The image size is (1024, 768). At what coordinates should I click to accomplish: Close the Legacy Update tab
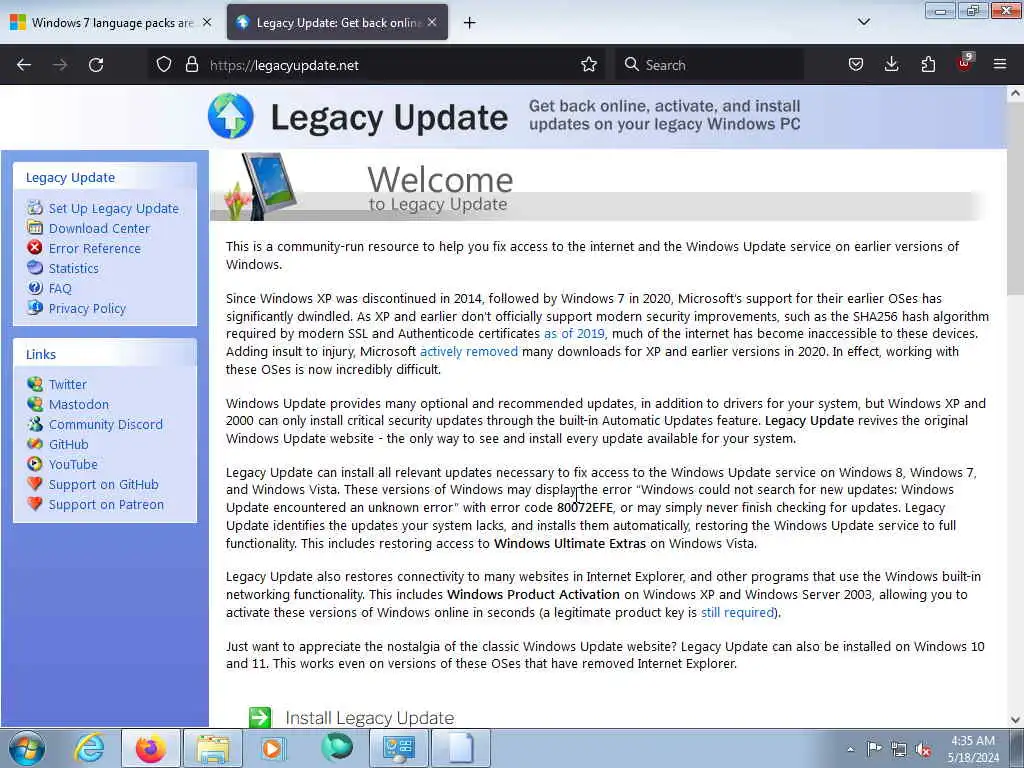(x=432, y=22)
